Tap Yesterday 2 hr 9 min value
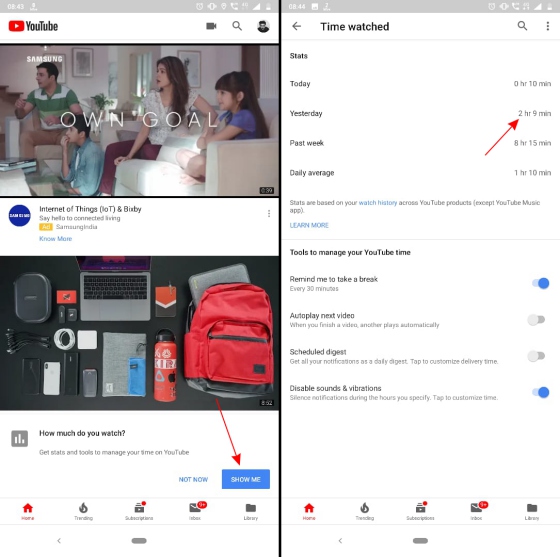Screen dimensions: 560x557 pyautogui.click(x=534, y=113)
